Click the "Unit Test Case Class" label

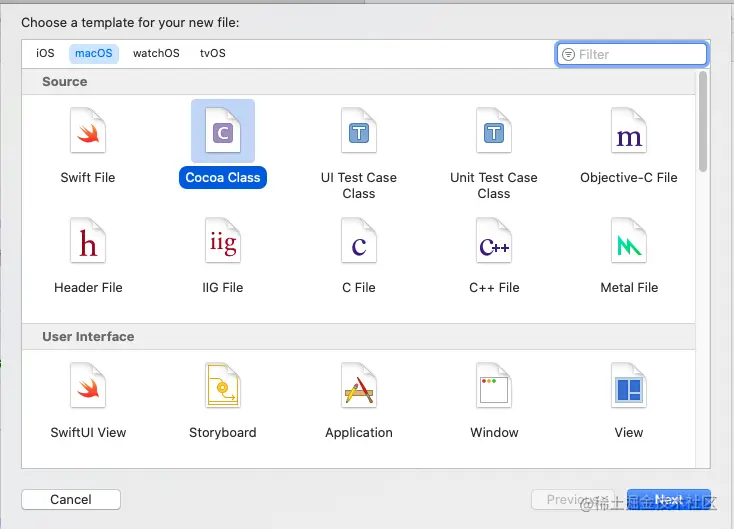494,185
